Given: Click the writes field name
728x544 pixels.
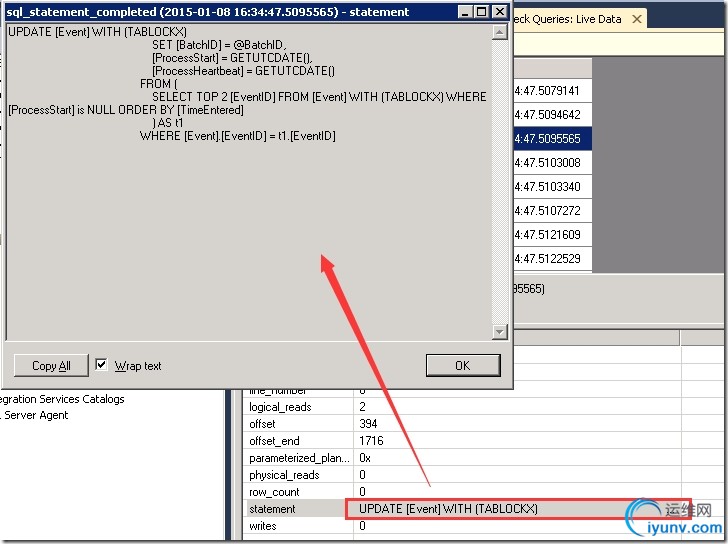Looking at the screenshot, I should point(263,526).
